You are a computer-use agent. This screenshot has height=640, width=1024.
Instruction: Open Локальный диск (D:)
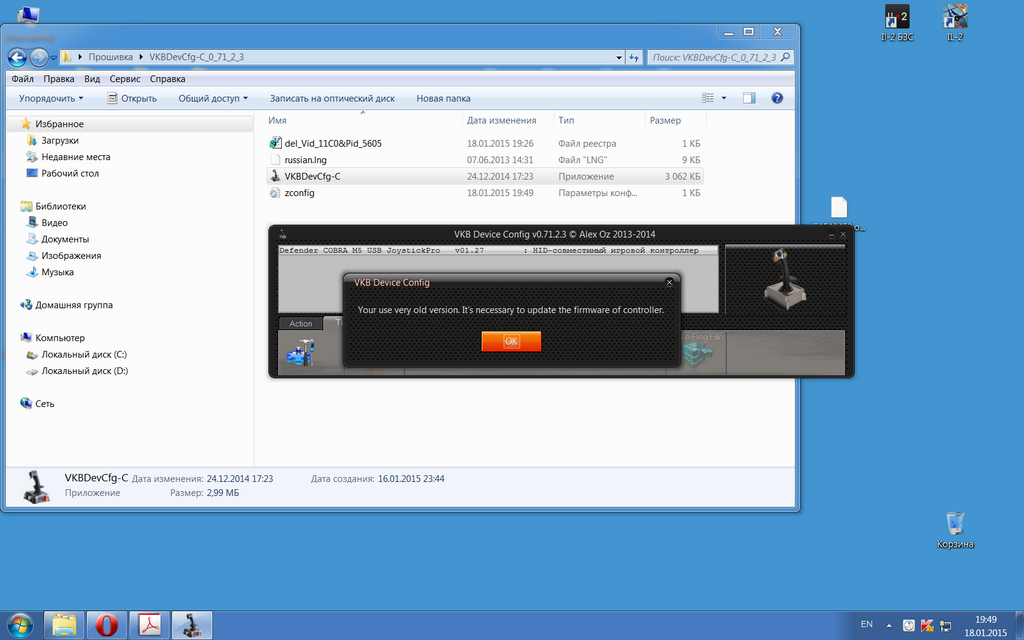tap(84, 370)
